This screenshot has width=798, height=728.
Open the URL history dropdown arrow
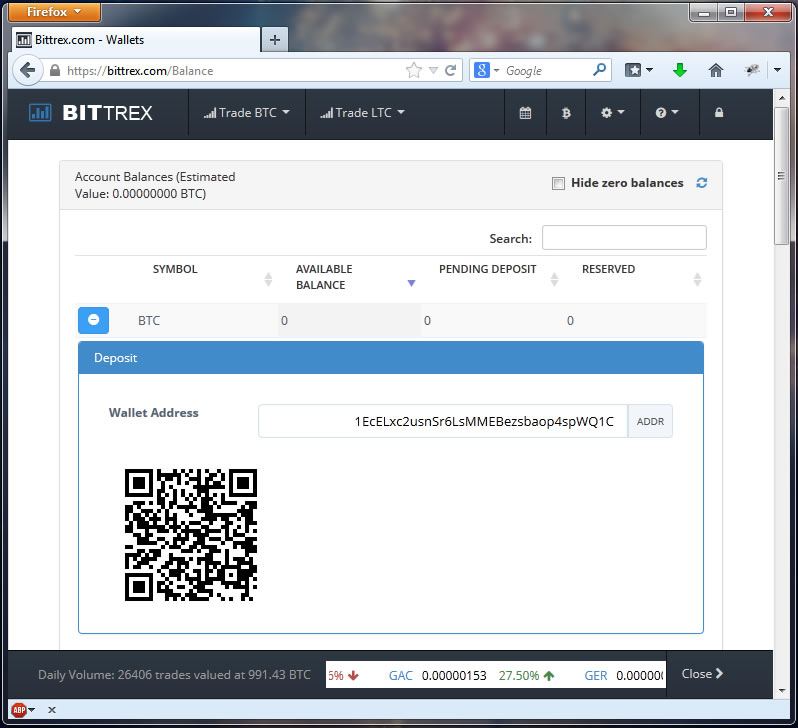click(x=433, y=70)
